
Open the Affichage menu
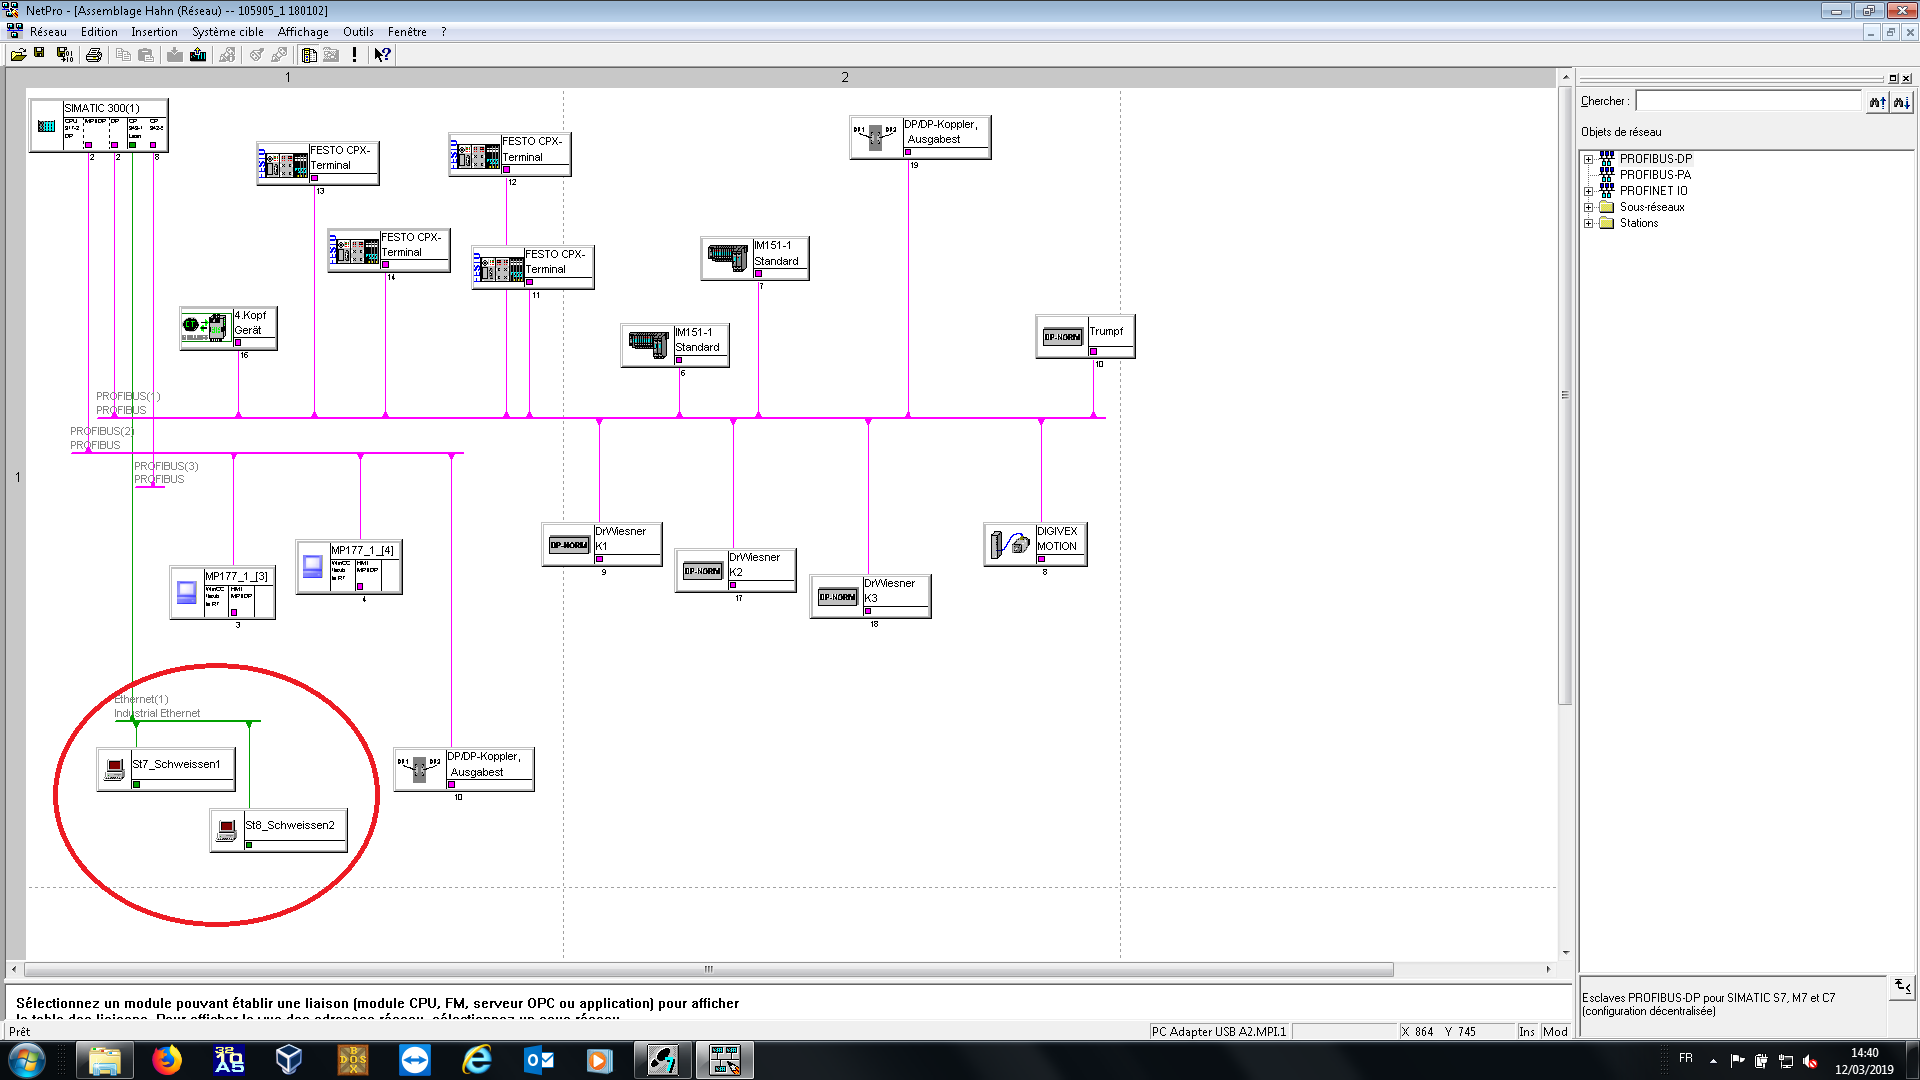(303, 32)
